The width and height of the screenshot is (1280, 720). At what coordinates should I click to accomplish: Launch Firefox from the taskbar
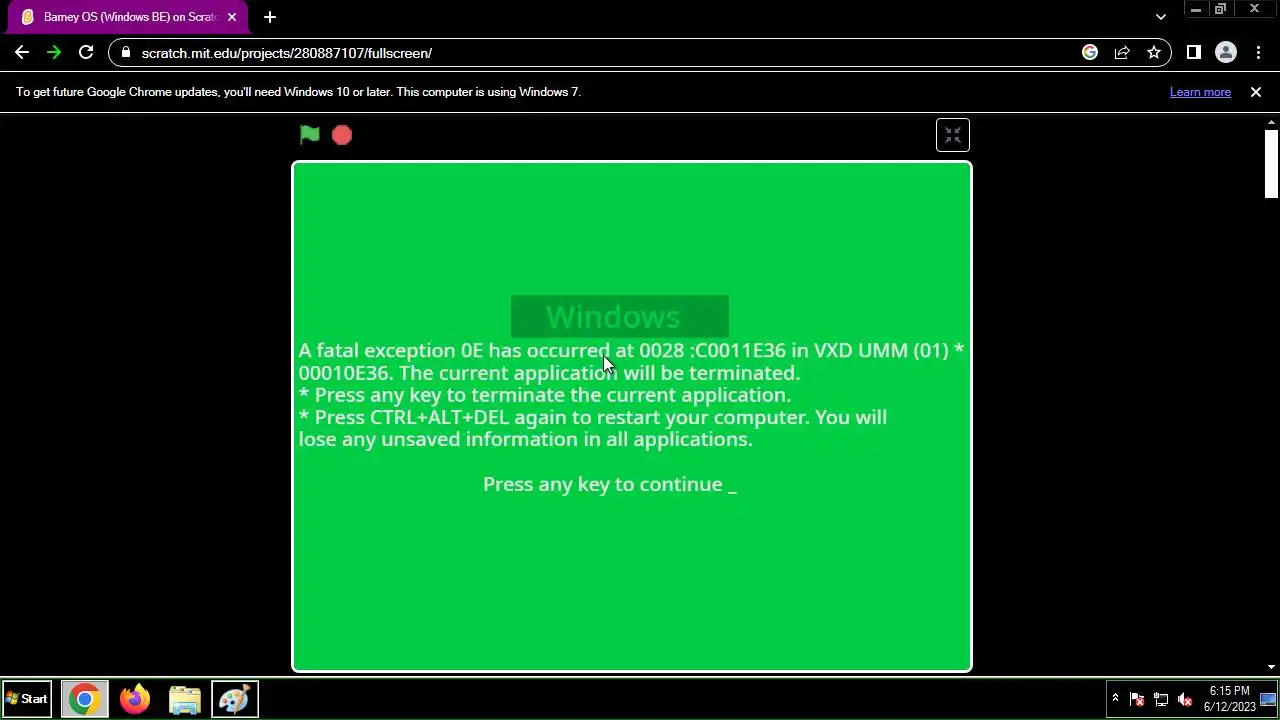[135, 699]
